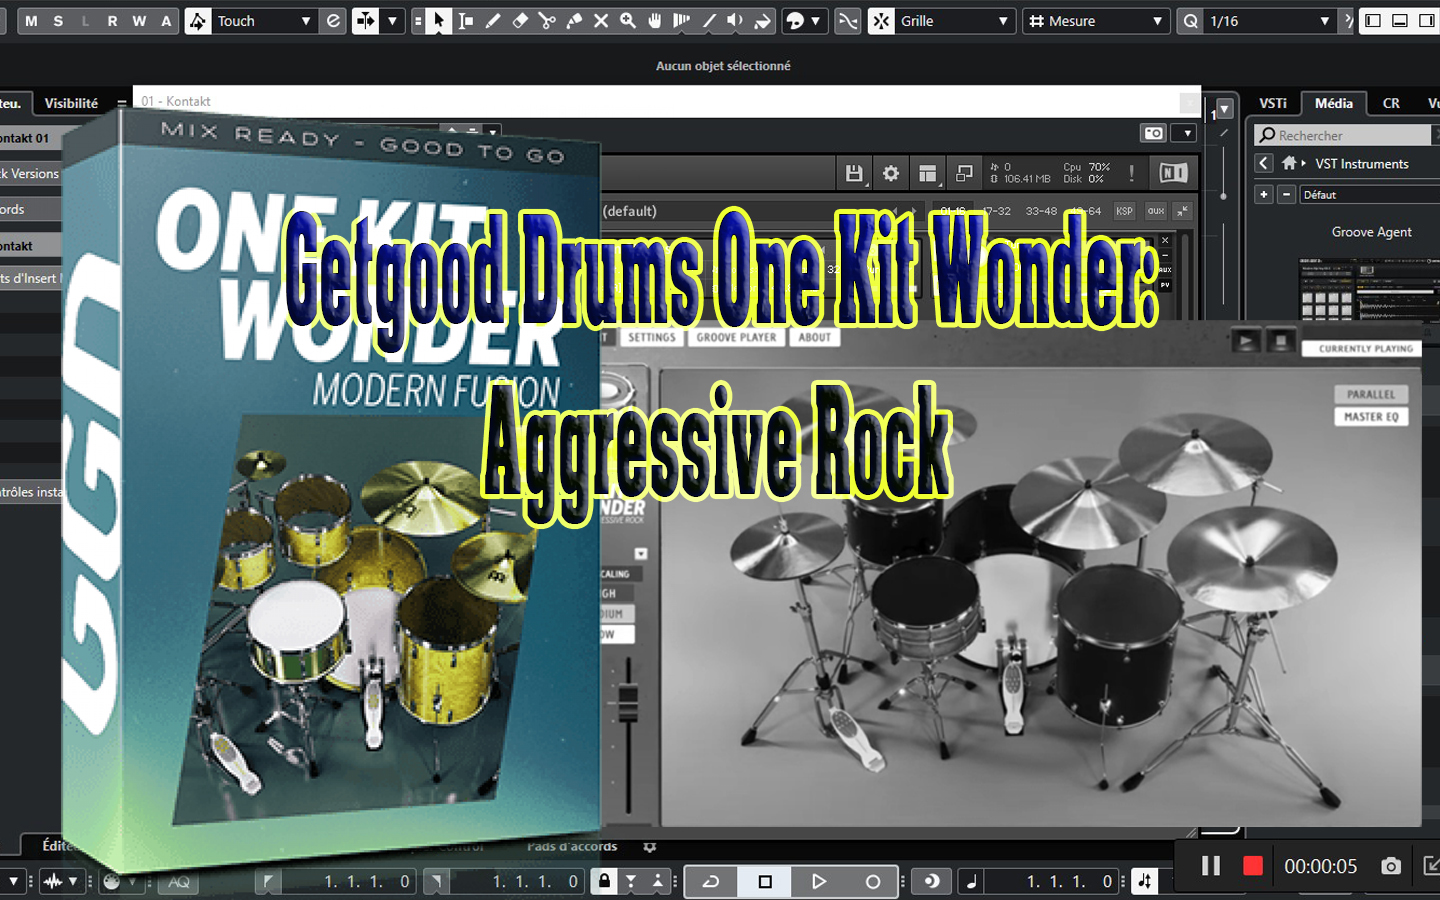Open Pads d'accords gear settings
The height and width of the screenshot is (900, 1440).
650,847
